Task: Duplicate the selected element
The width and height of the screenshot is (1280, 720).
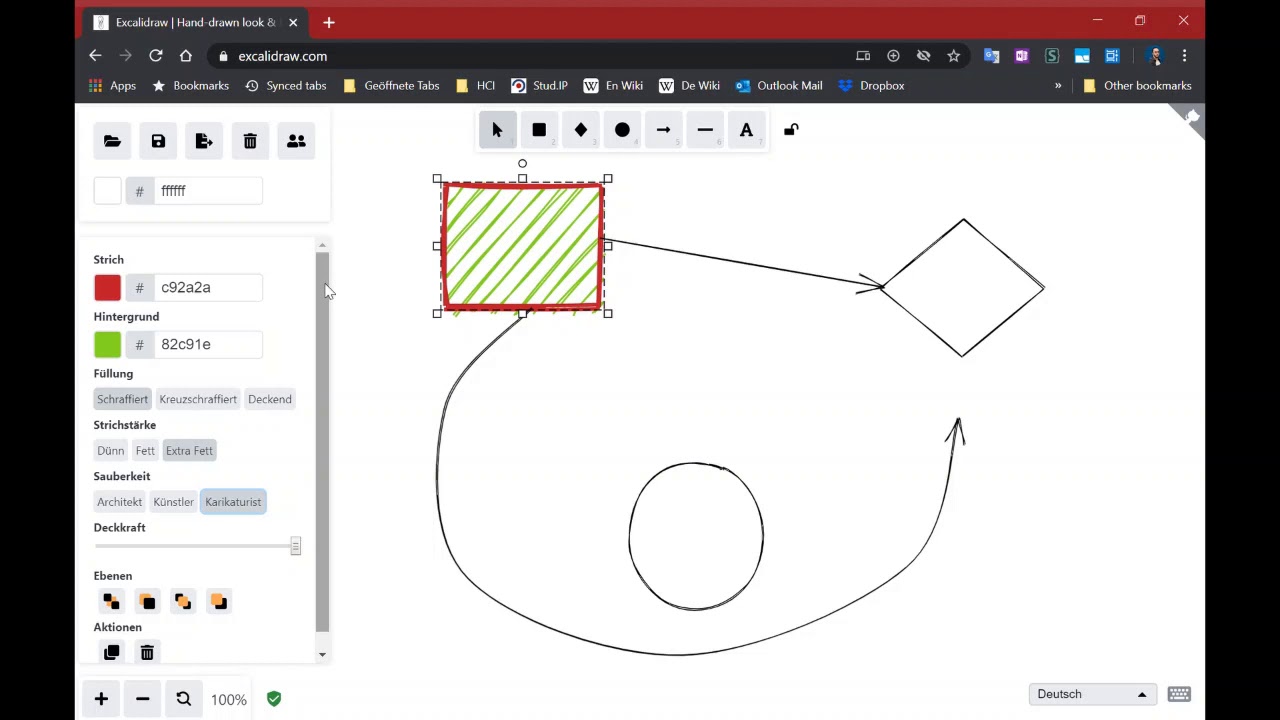Action: pos(111,652)
